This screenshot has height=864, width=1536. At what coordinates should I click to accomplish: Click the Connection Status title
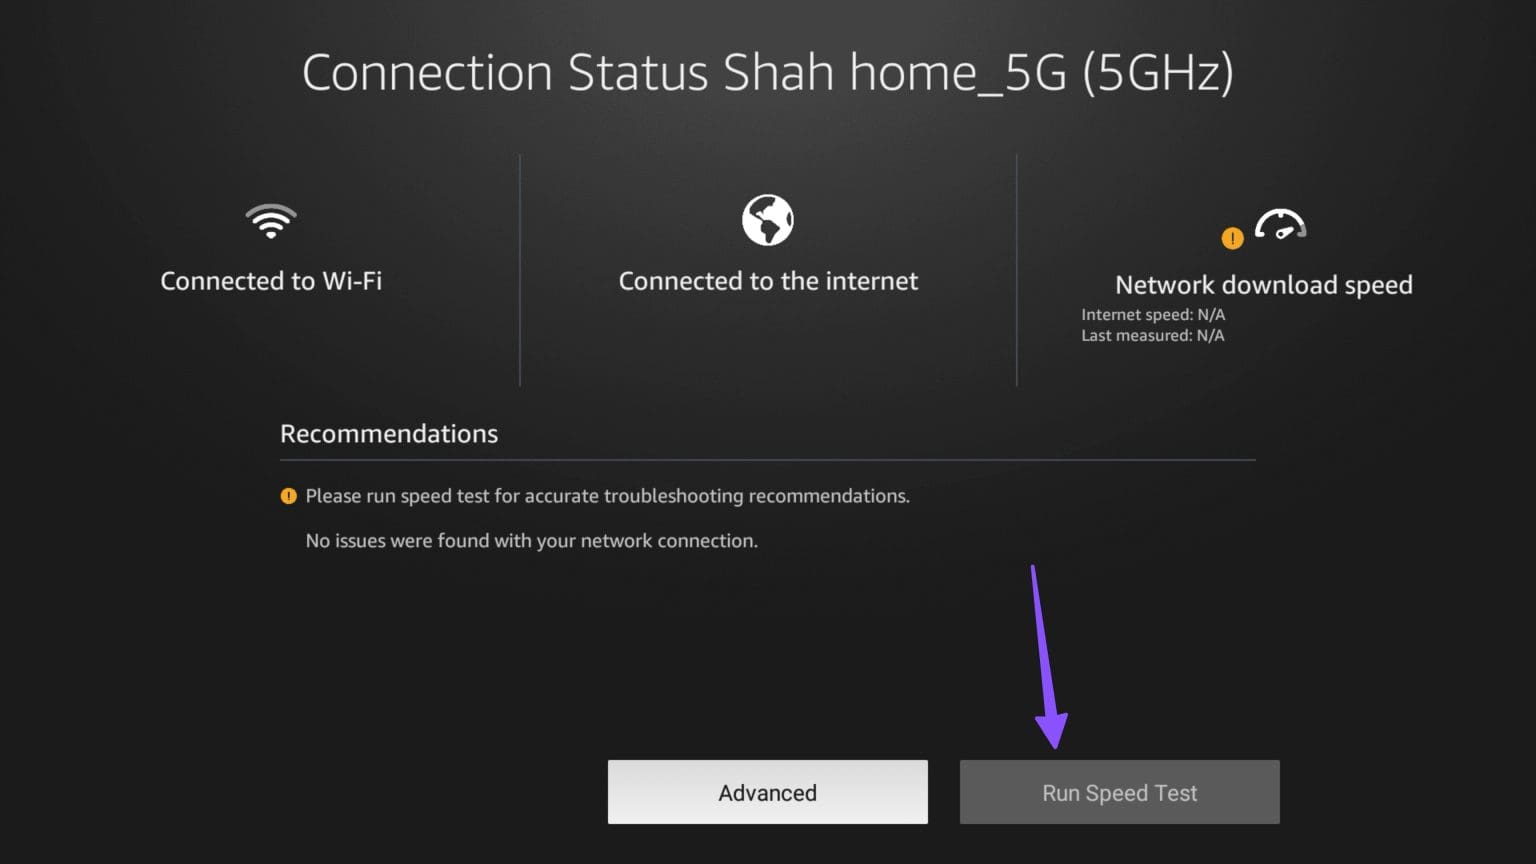coord(505,71)
